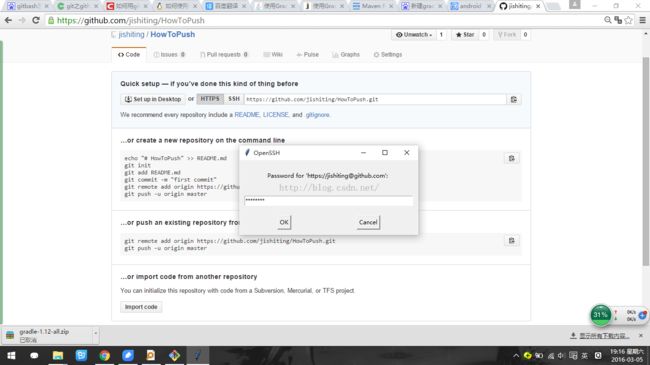This screenshot has width=650, height=365.
Task: Select the SSH protocol toggle
Action: (234, 99)
